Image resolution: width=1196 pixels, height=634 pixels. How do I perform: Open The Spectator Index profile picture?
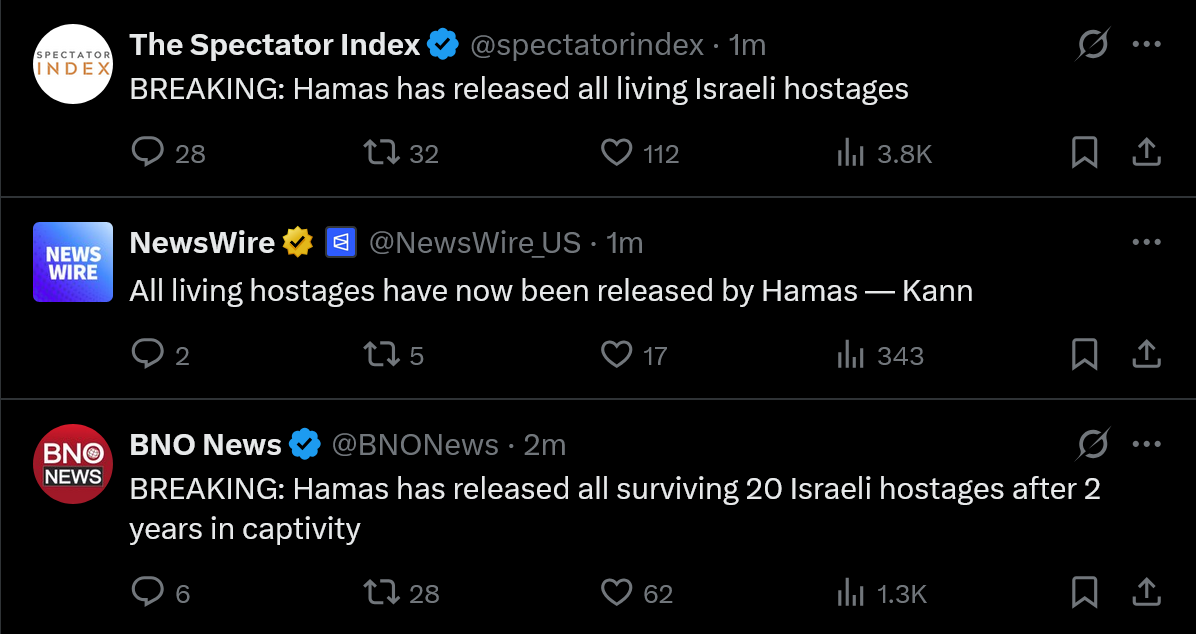click(73, 63)
